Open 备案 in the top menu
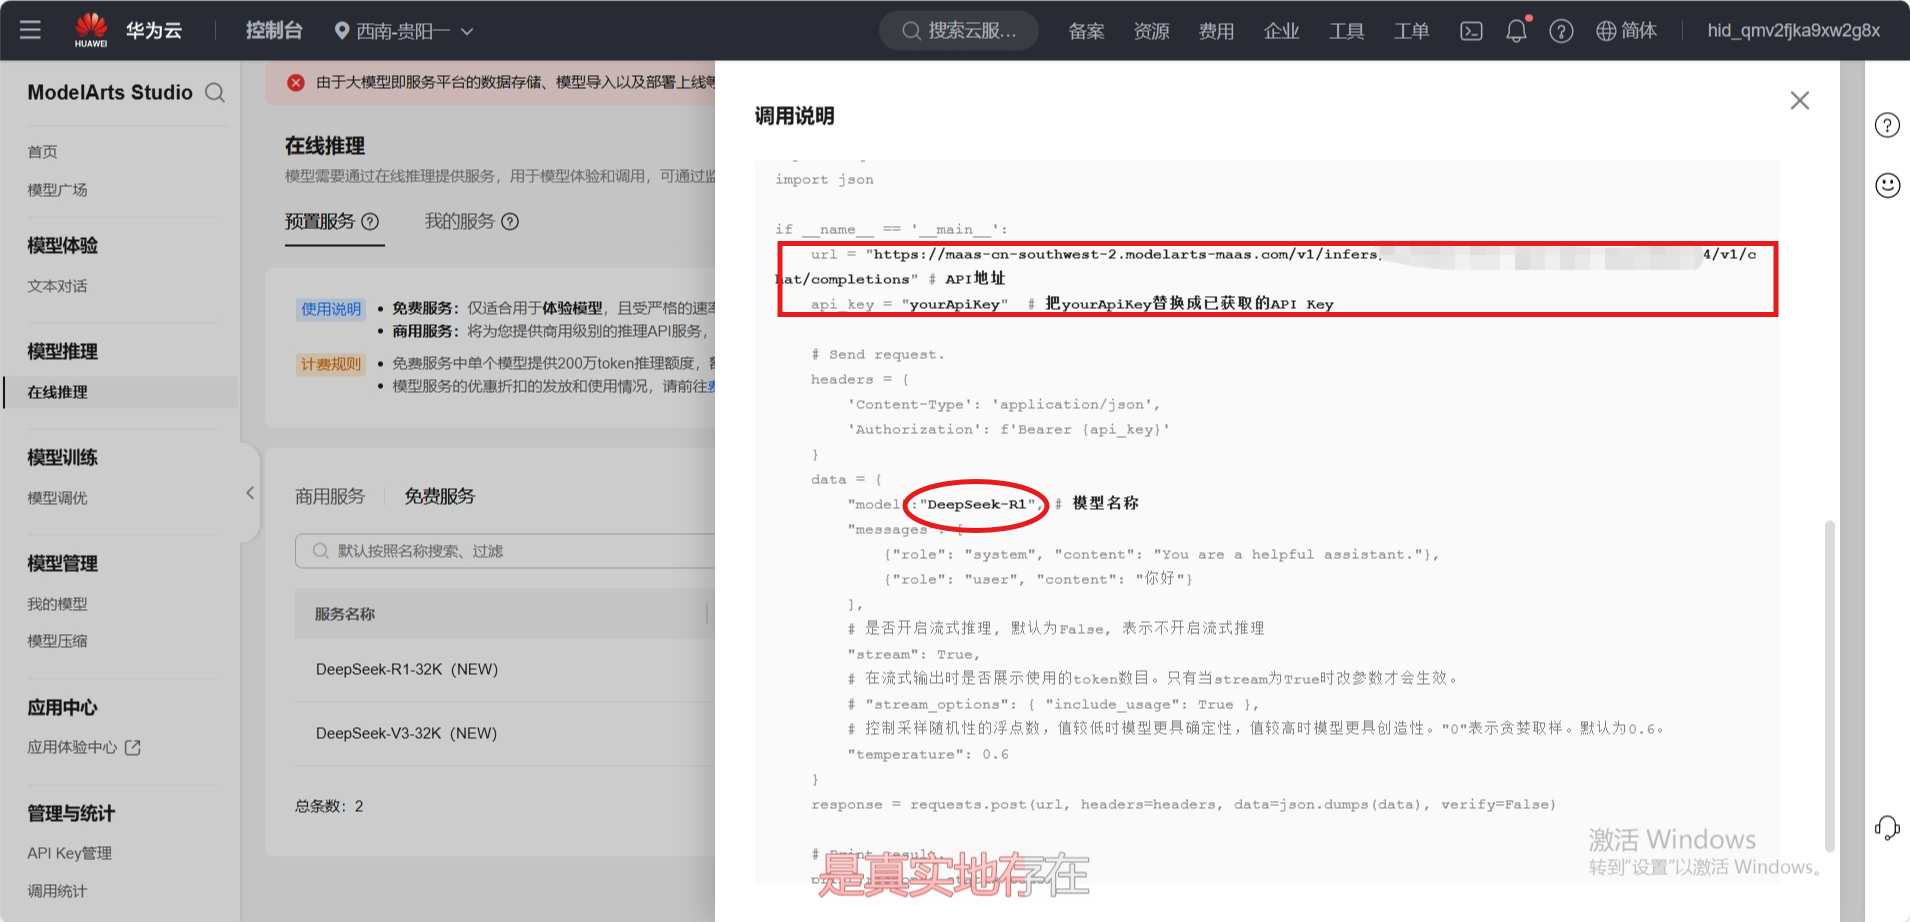Screen dimensions: 1910x922 coord(1086,31)
